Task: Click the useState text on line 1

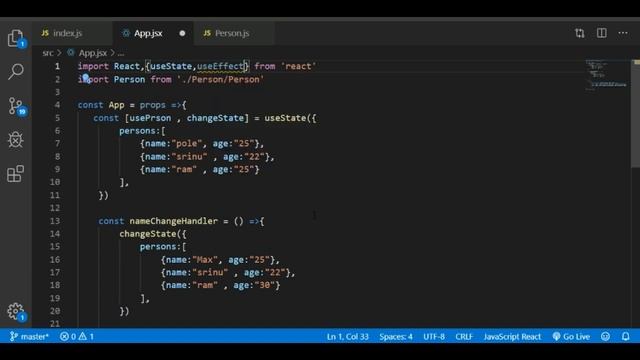Action: coord(171,66)
